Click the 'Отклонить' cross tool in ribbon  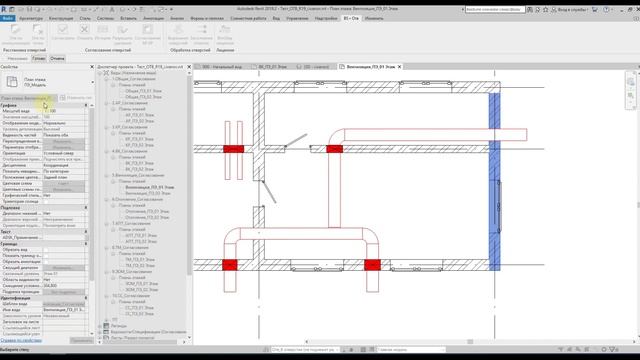84,33
